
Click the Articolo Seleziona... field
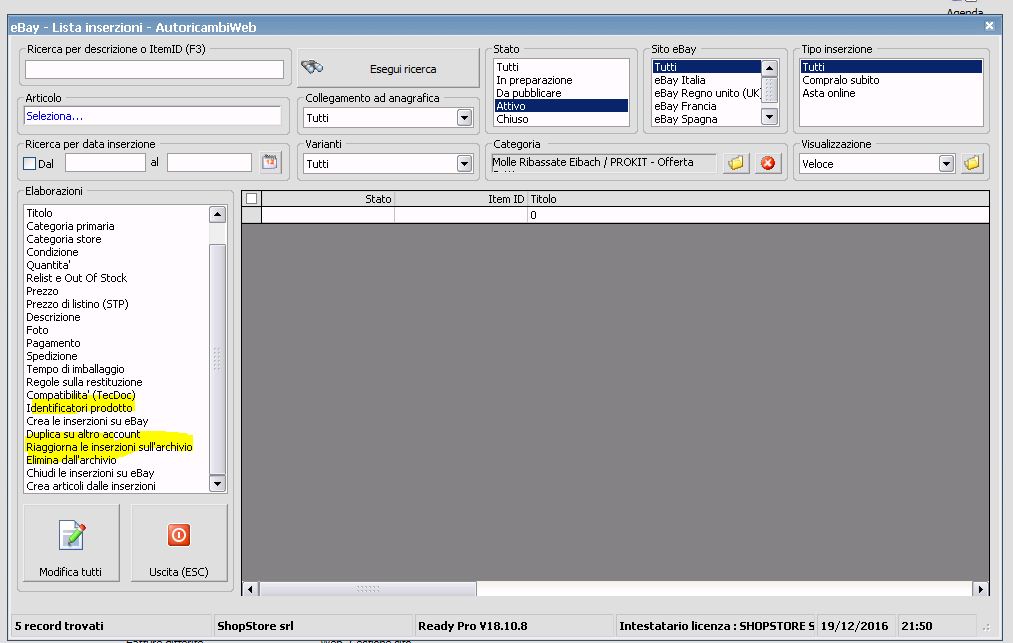(152, 116)
